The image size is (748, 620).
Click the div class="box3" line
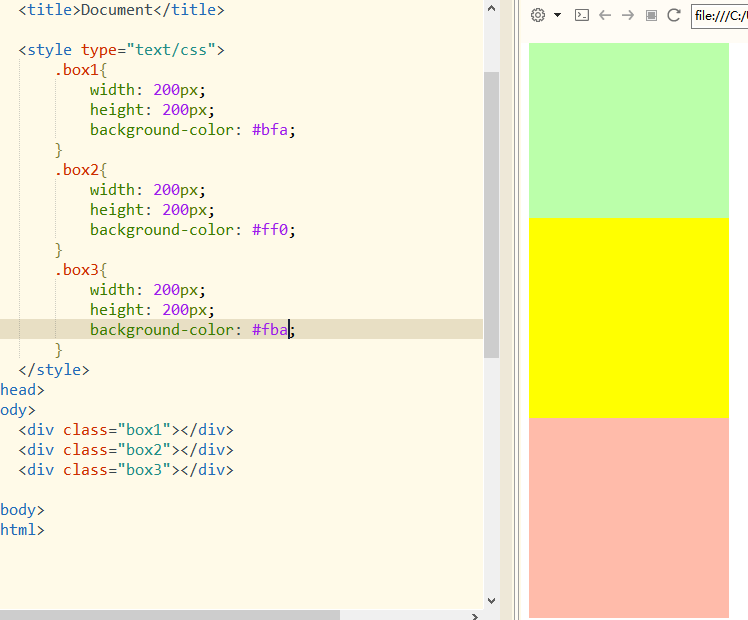point(126,470)
